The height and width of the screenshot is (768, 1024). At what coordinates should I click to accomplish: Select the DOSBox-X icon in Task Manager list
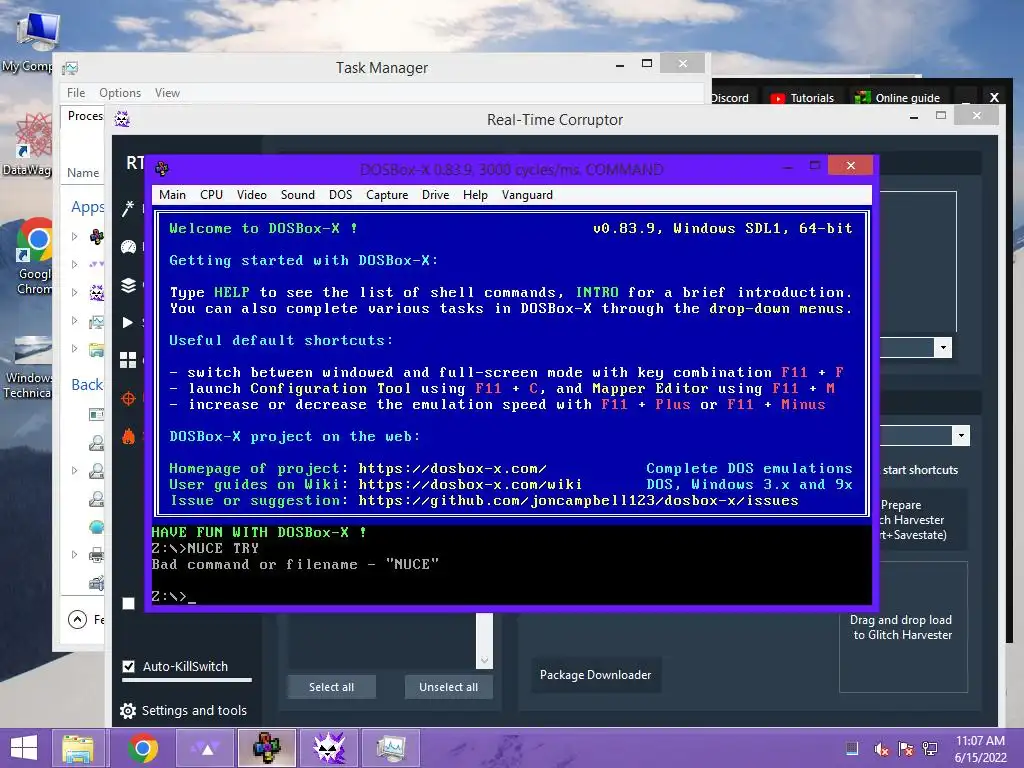tap(97, 236)
